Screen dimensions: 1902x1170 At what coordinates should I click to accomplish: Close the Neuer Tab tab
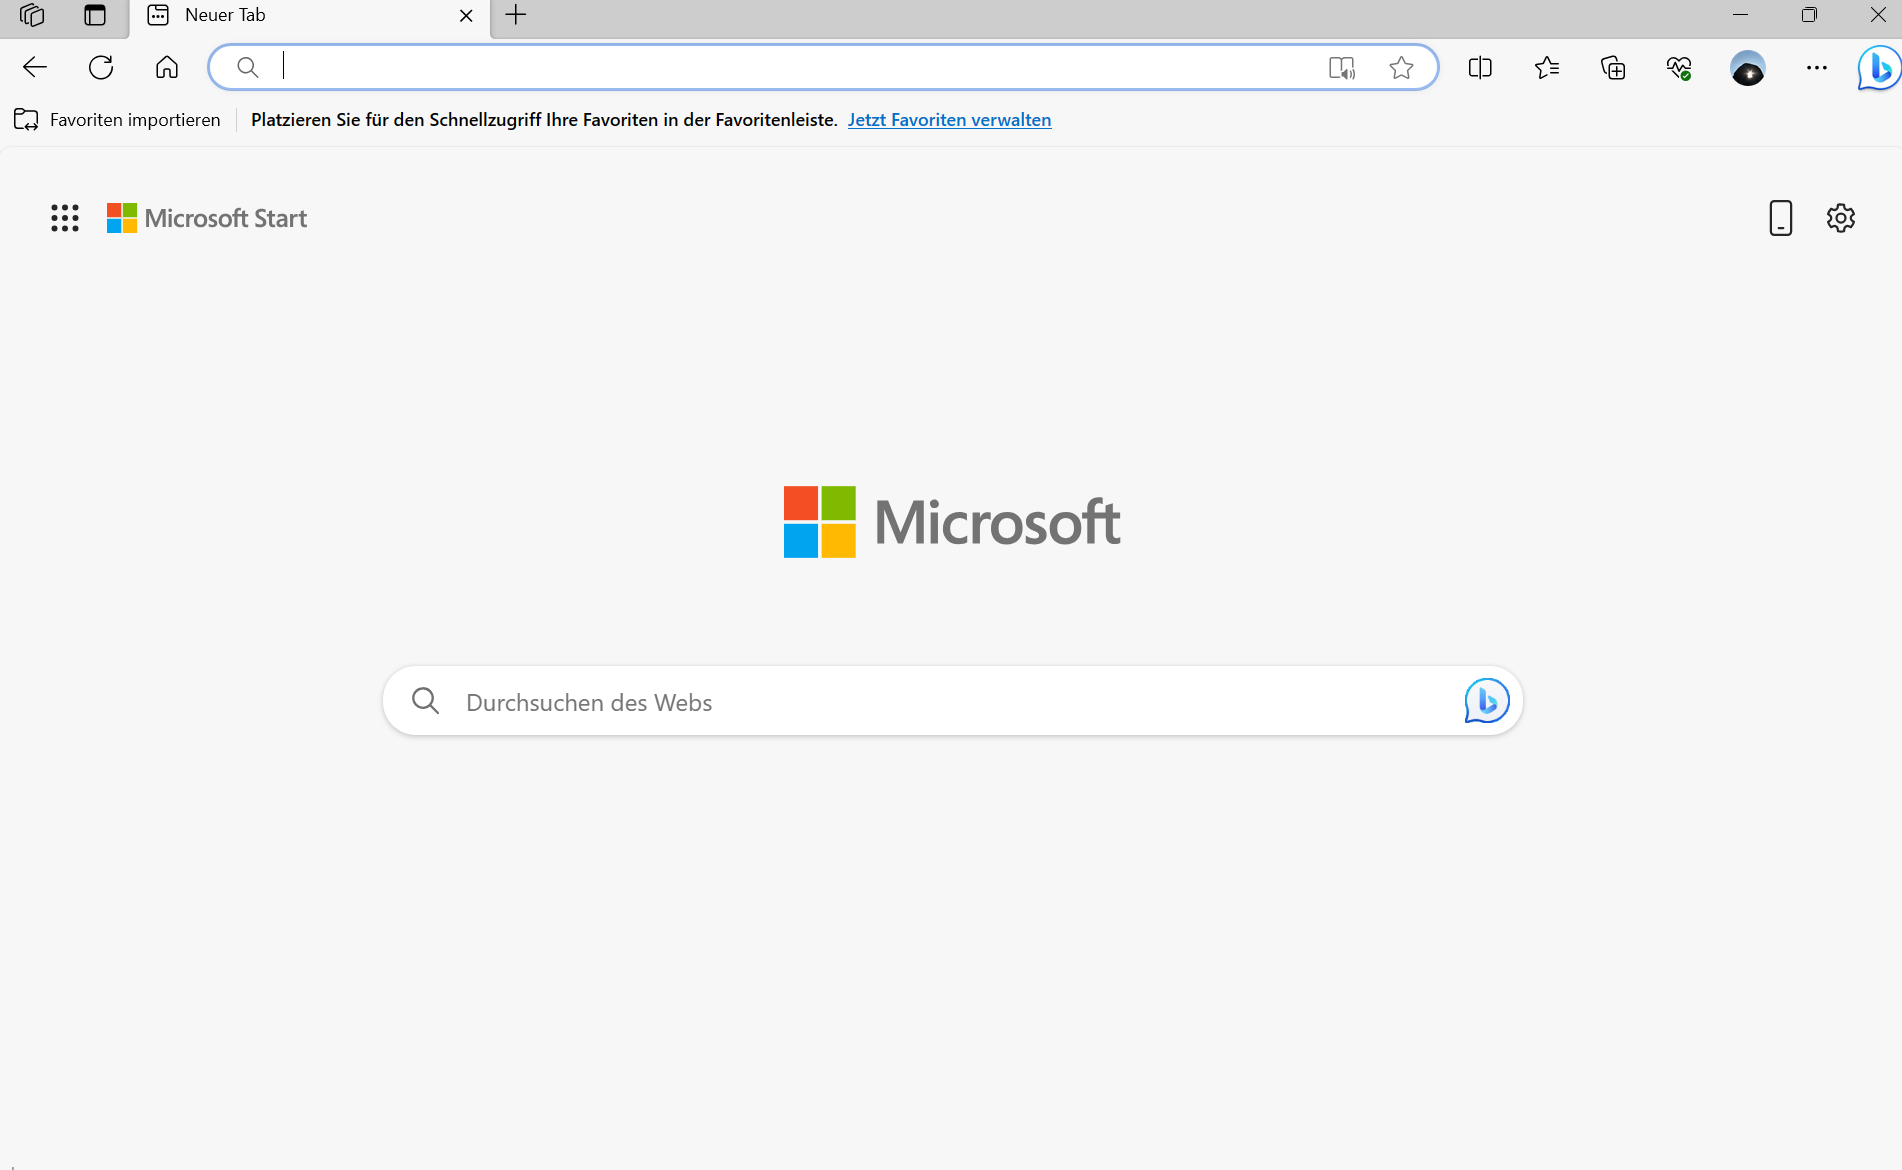tap(466, 15)
